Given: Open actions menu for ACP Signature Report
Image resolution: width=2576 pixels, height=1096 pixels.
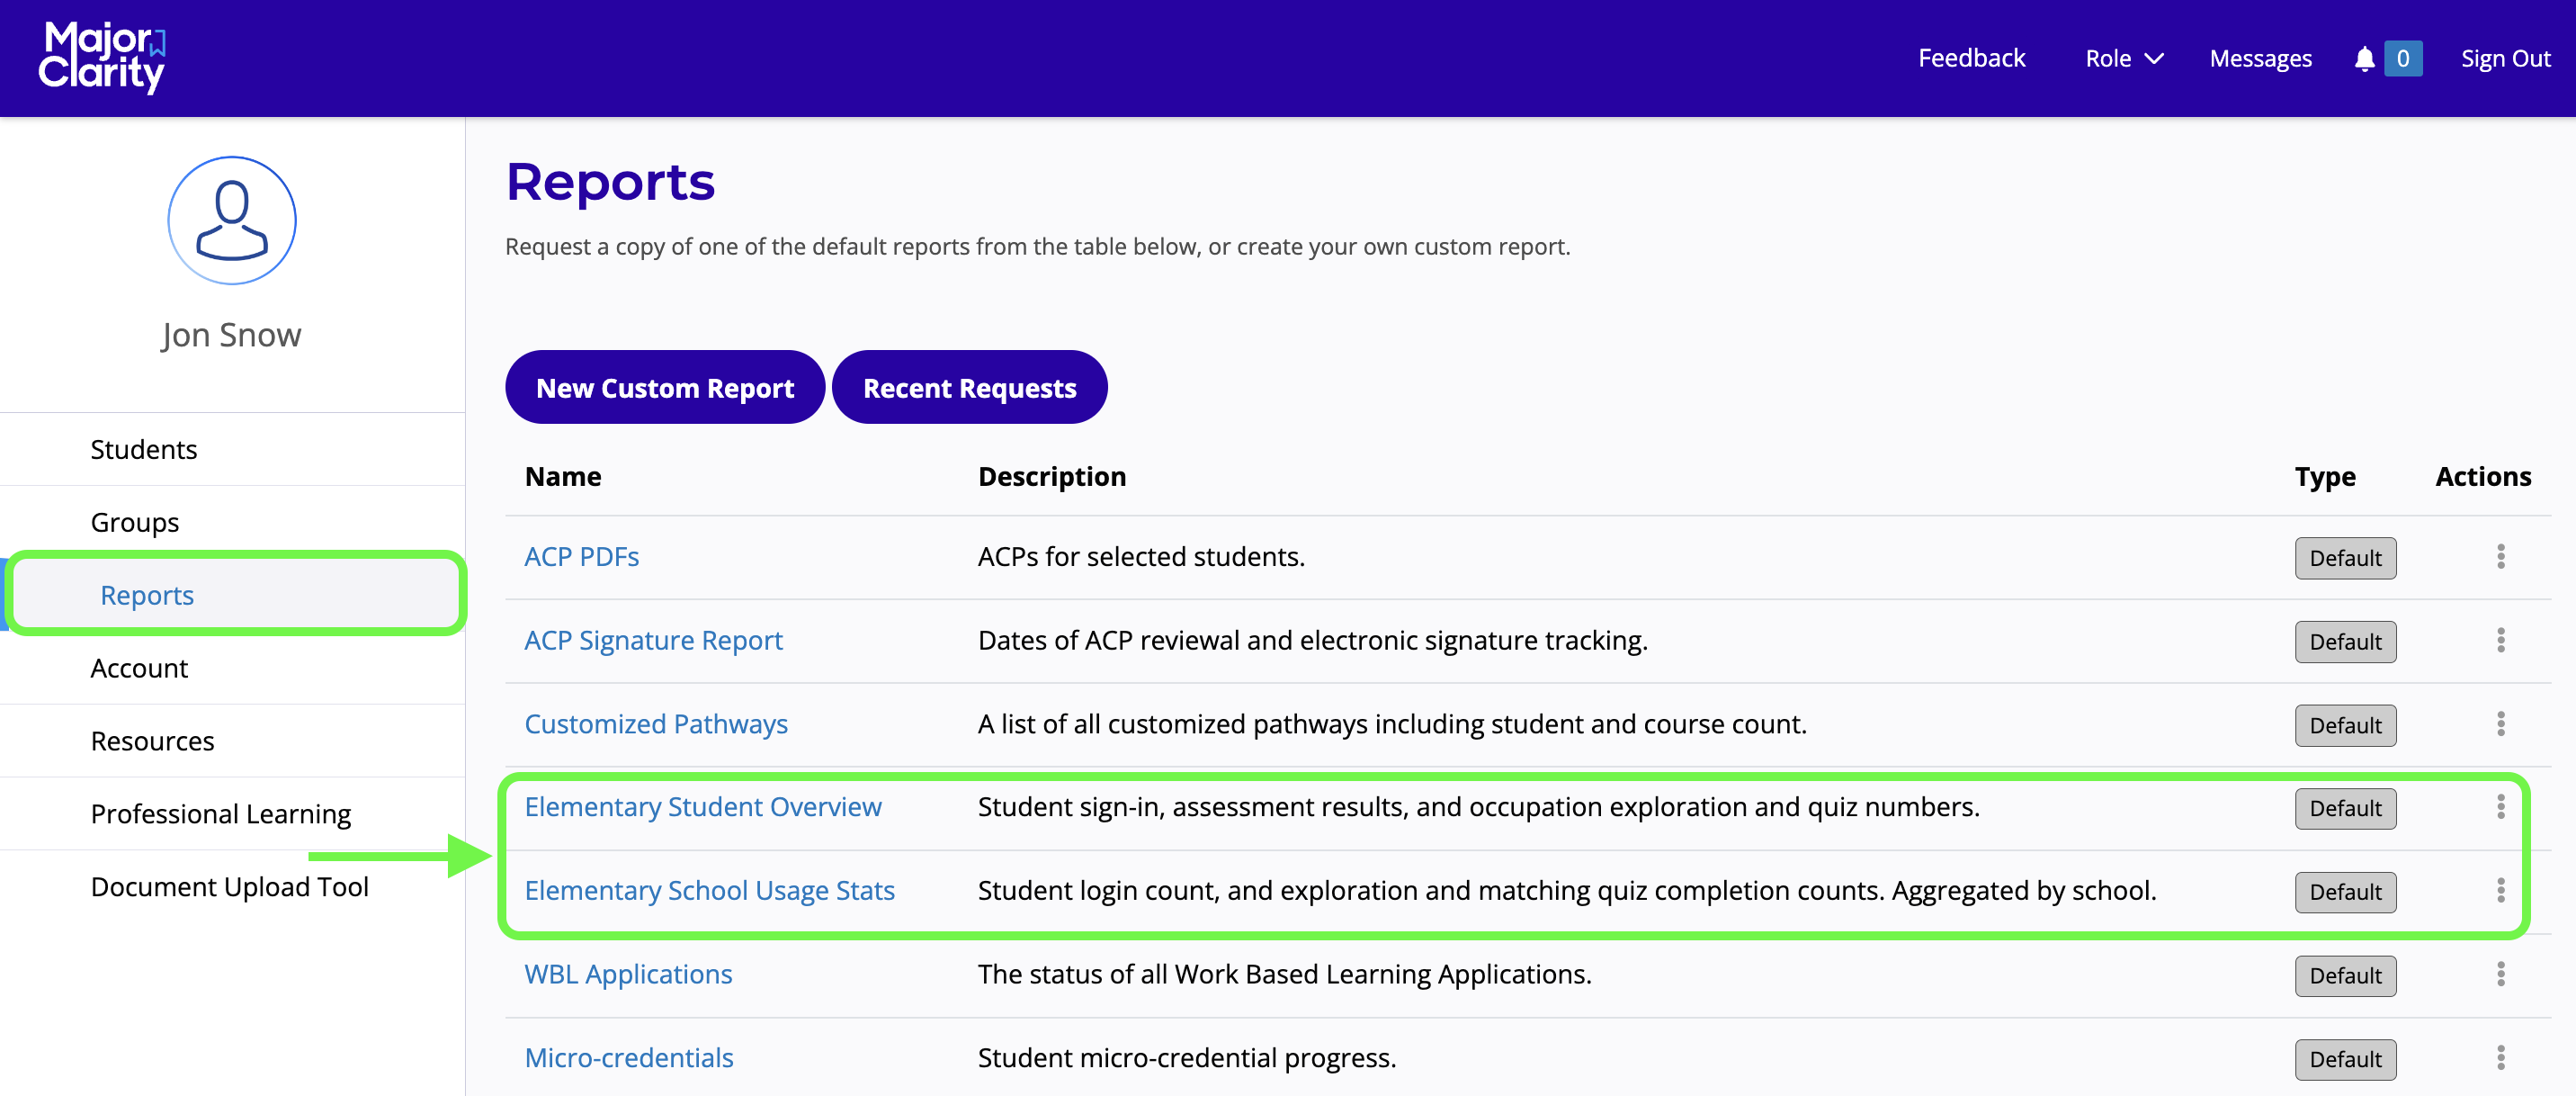Looking at the screenshot, I should (2500, 640).
